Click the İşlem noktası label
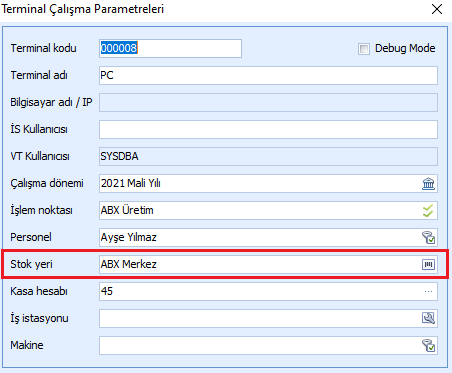The height and width of the screenshot is (373, 452). pos(41,210)
